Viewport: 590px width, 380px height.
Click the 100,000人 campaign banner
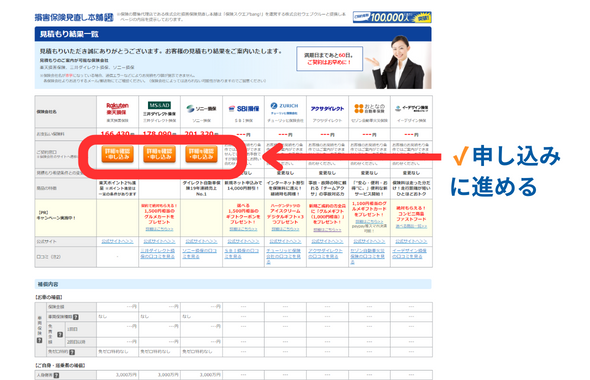[x=392, y=17]
